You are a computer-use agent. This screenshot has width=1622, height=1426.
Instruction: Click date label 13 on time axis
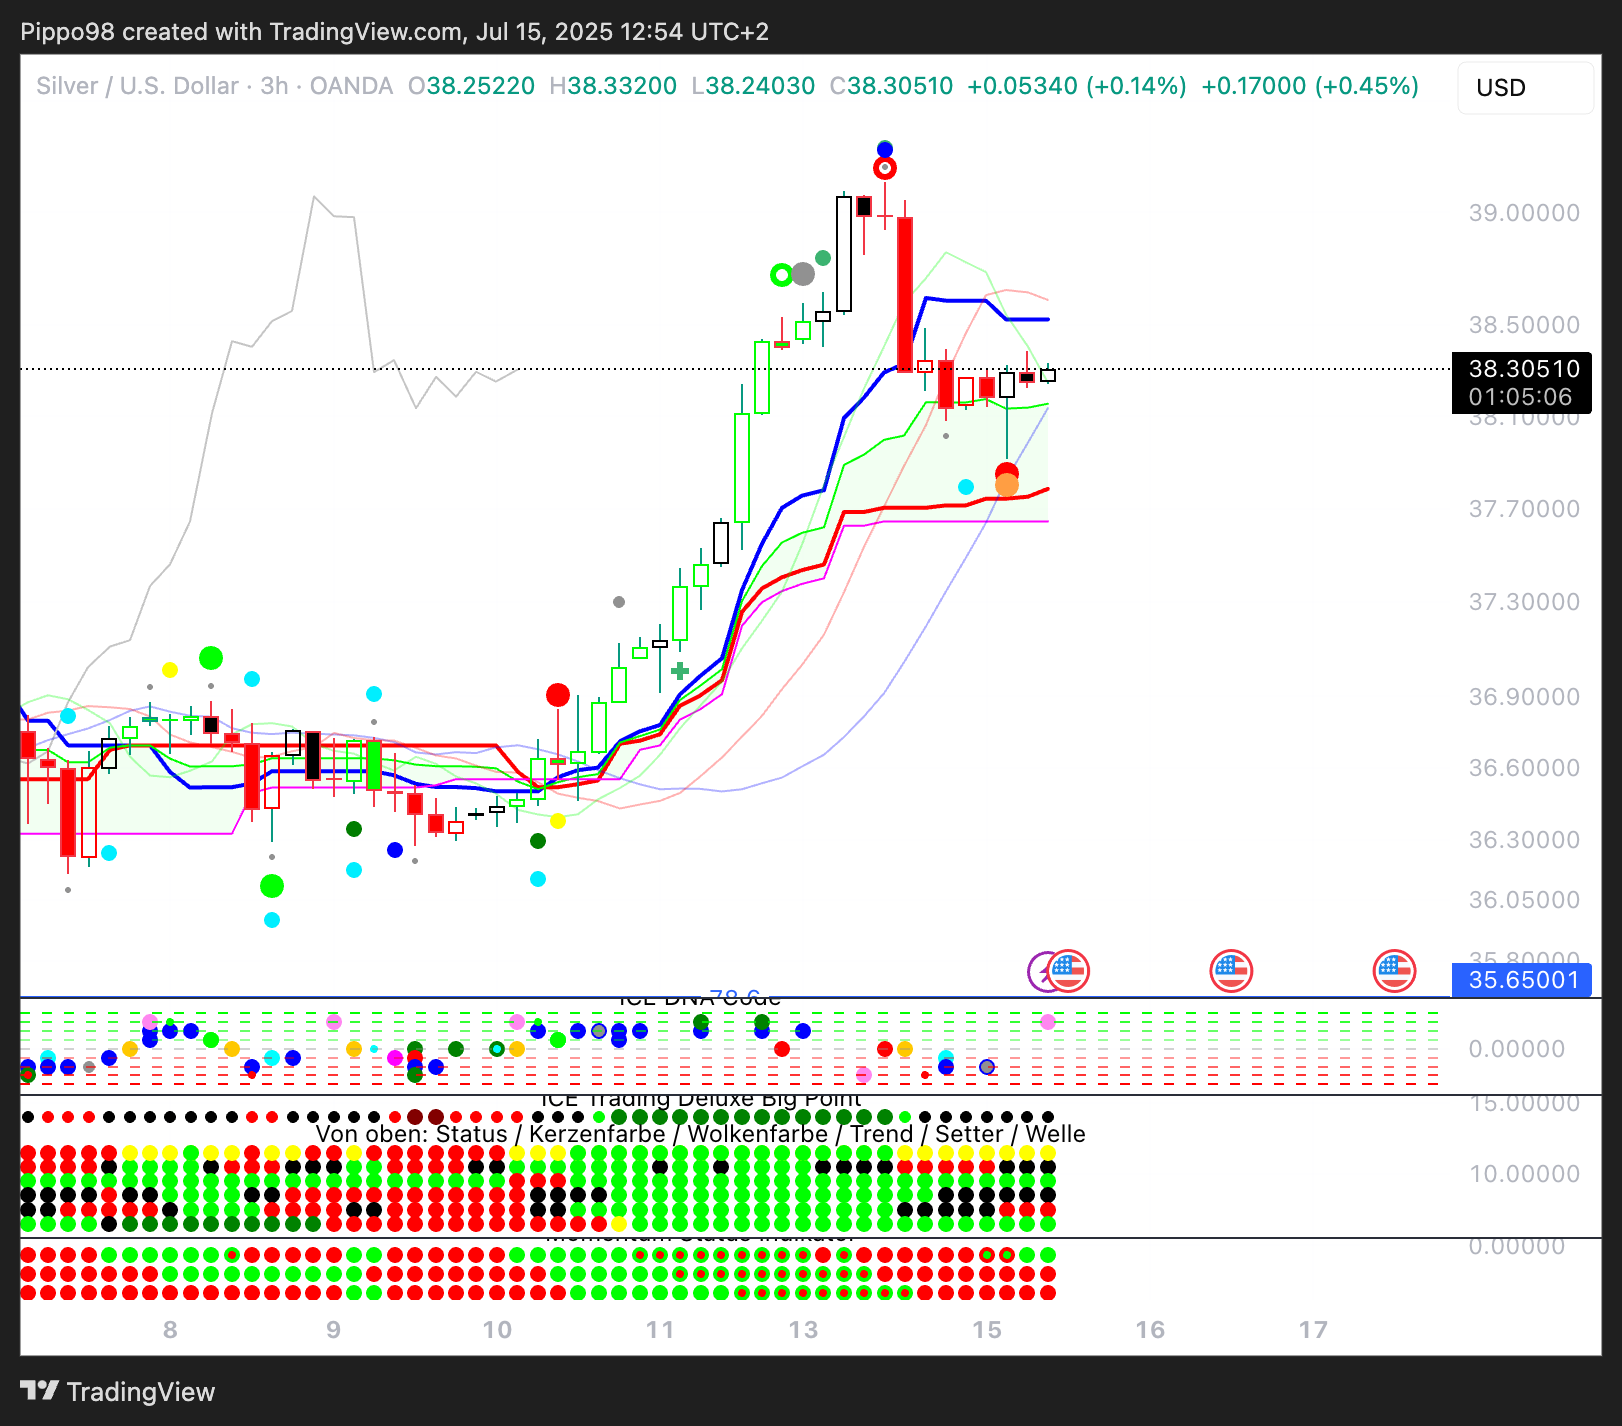tap(803, 1330)
